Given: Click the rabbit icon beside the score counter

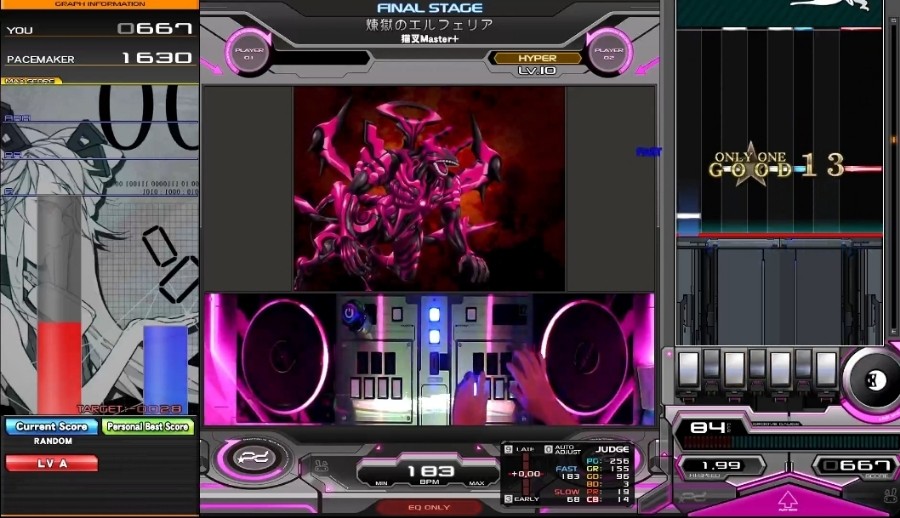Looking at the screenshot, I should 890,494.
